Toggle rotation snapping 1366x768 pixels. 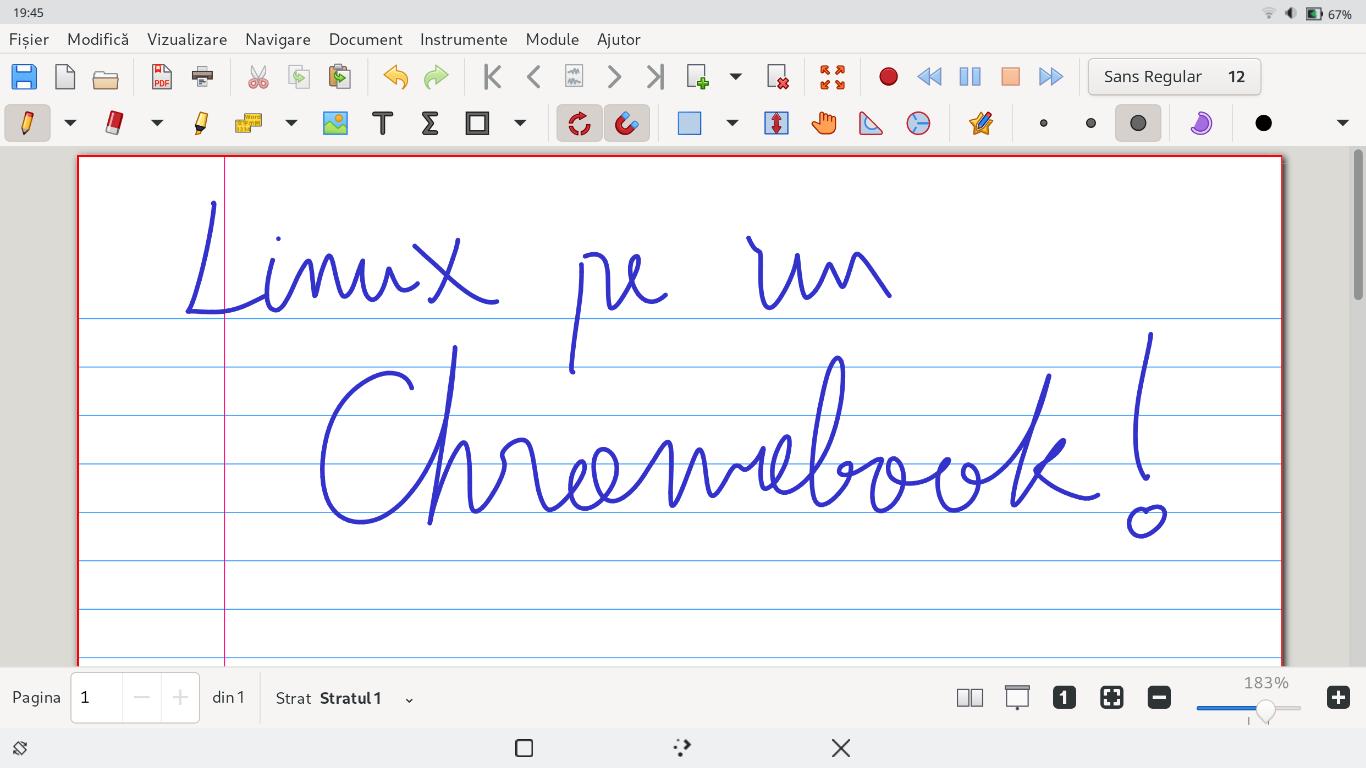point(579,123)
